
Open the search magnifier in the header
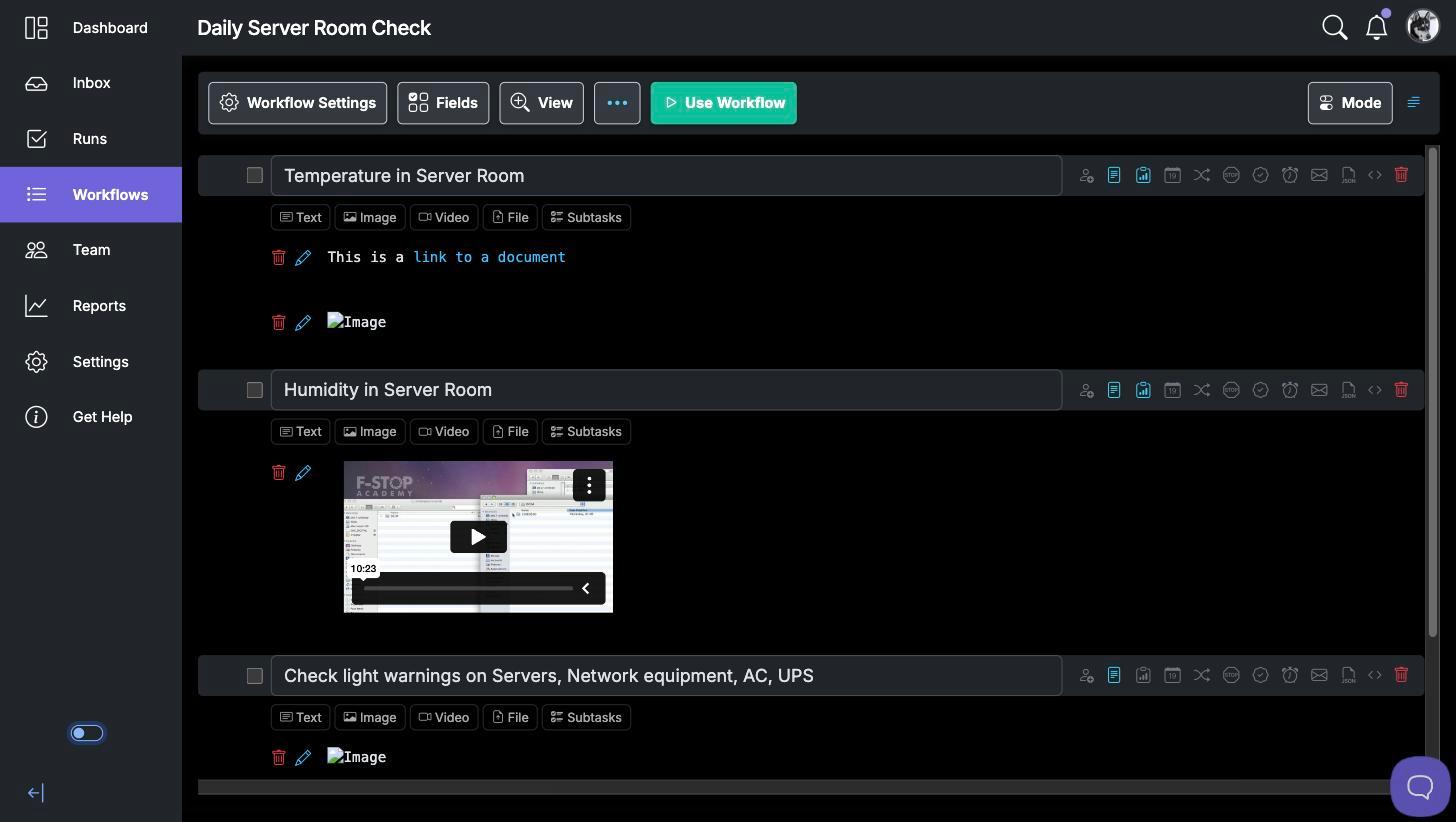tap(1335, 27)
